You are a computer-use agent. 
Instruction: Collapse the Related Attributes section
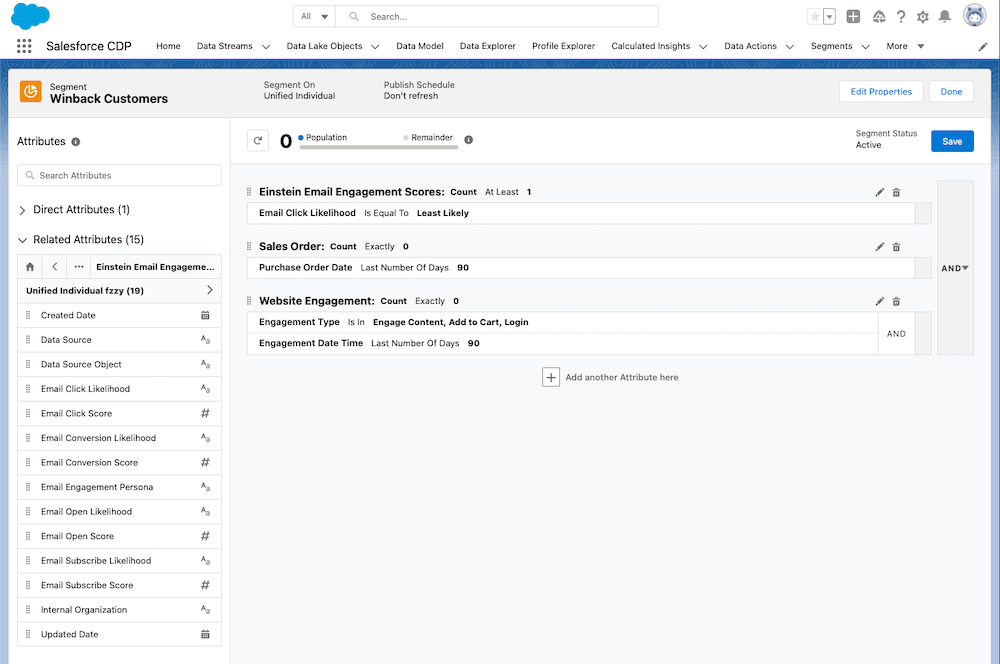point(23,240)
